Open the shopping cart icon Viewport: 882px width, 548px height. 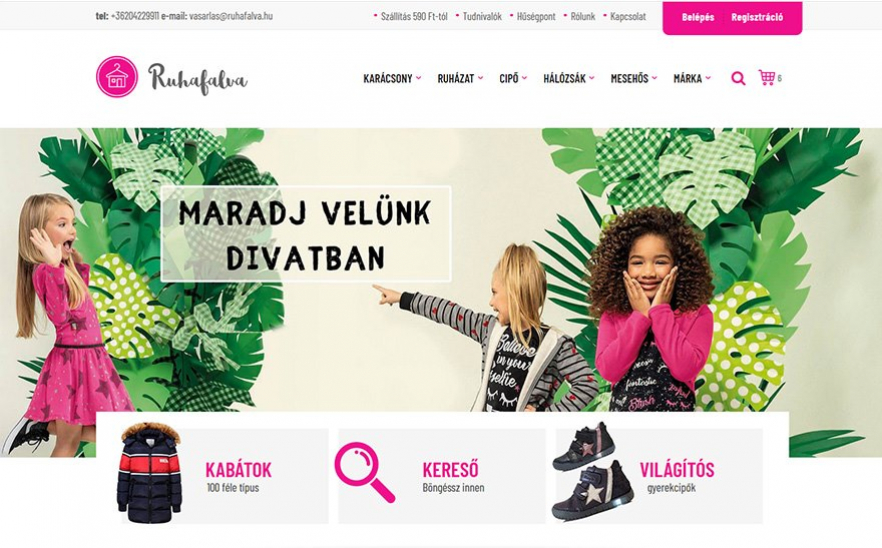tap(767, 78)
